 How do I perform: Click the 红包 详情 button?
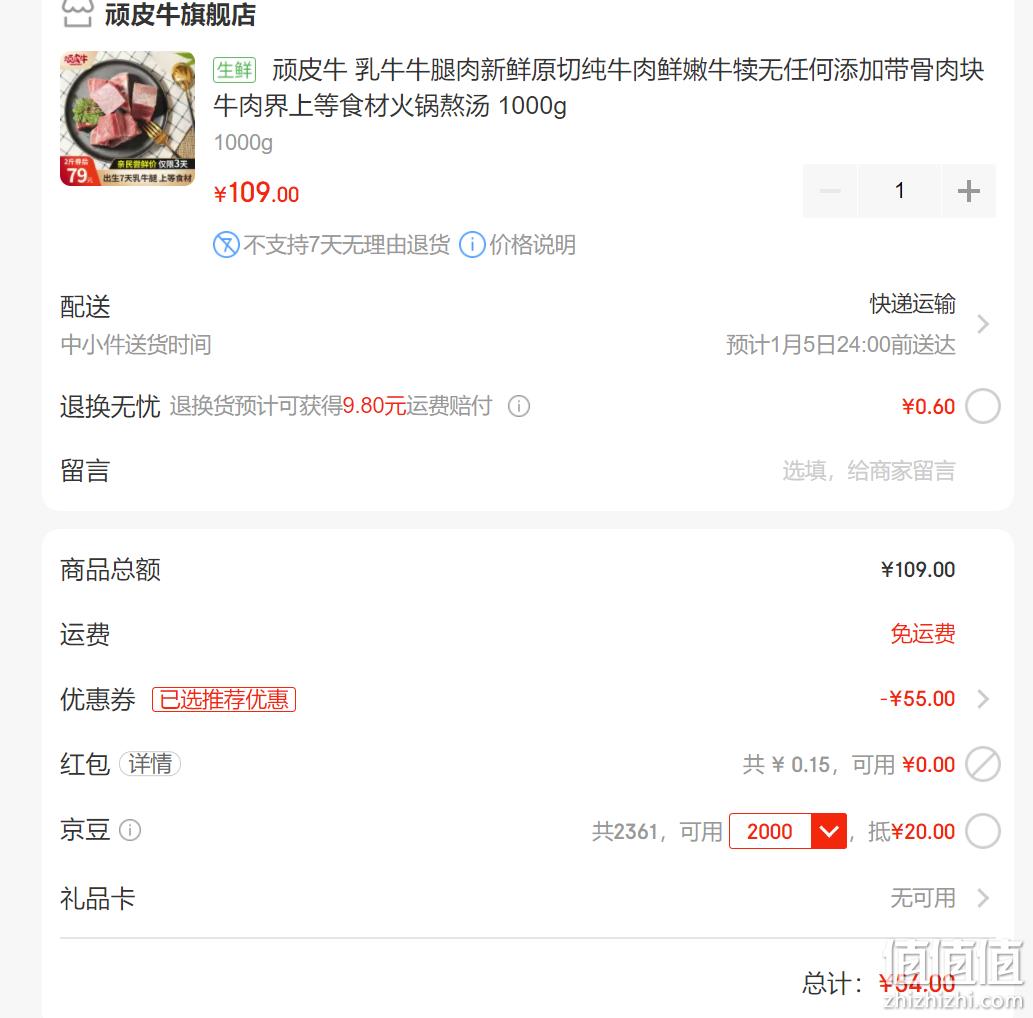click(x=150, y=764)
